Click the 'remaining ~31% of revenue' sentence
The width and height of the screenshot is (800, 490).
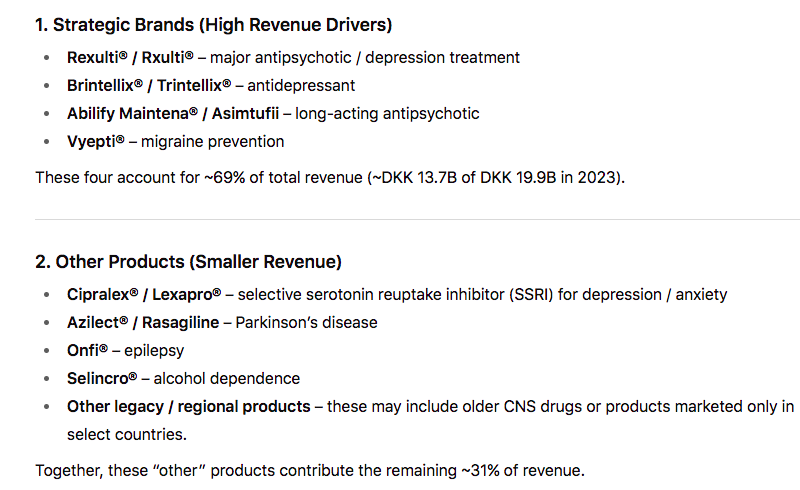click(310, 470)
